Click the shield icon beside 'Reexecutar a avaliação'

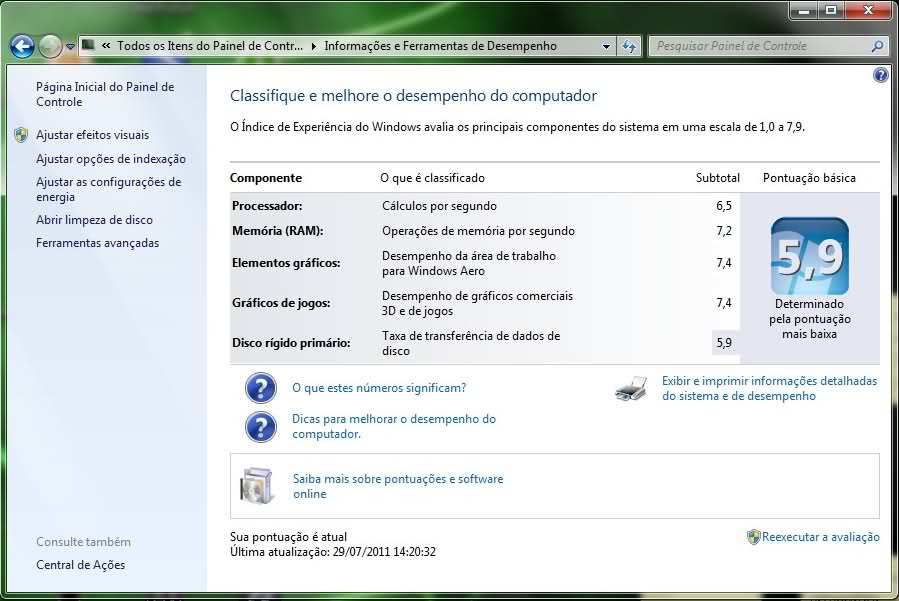click(753, 537)
